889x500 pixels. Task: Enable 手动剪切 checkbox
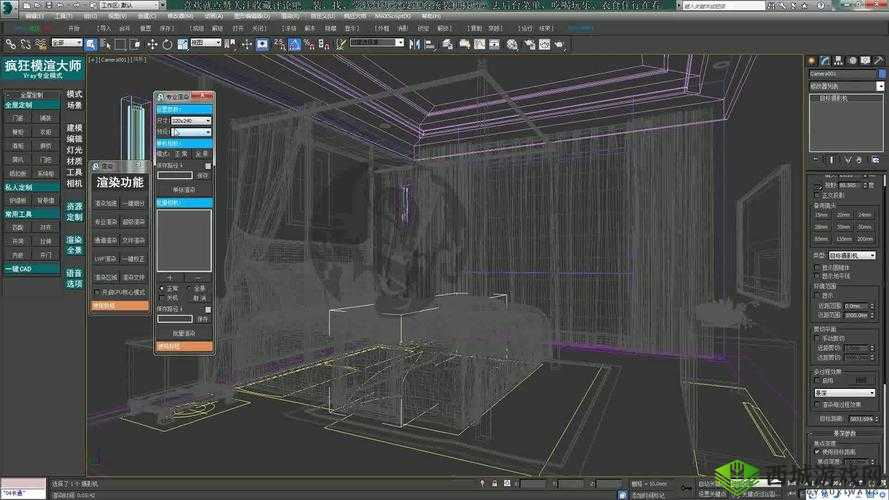point(818,338)
